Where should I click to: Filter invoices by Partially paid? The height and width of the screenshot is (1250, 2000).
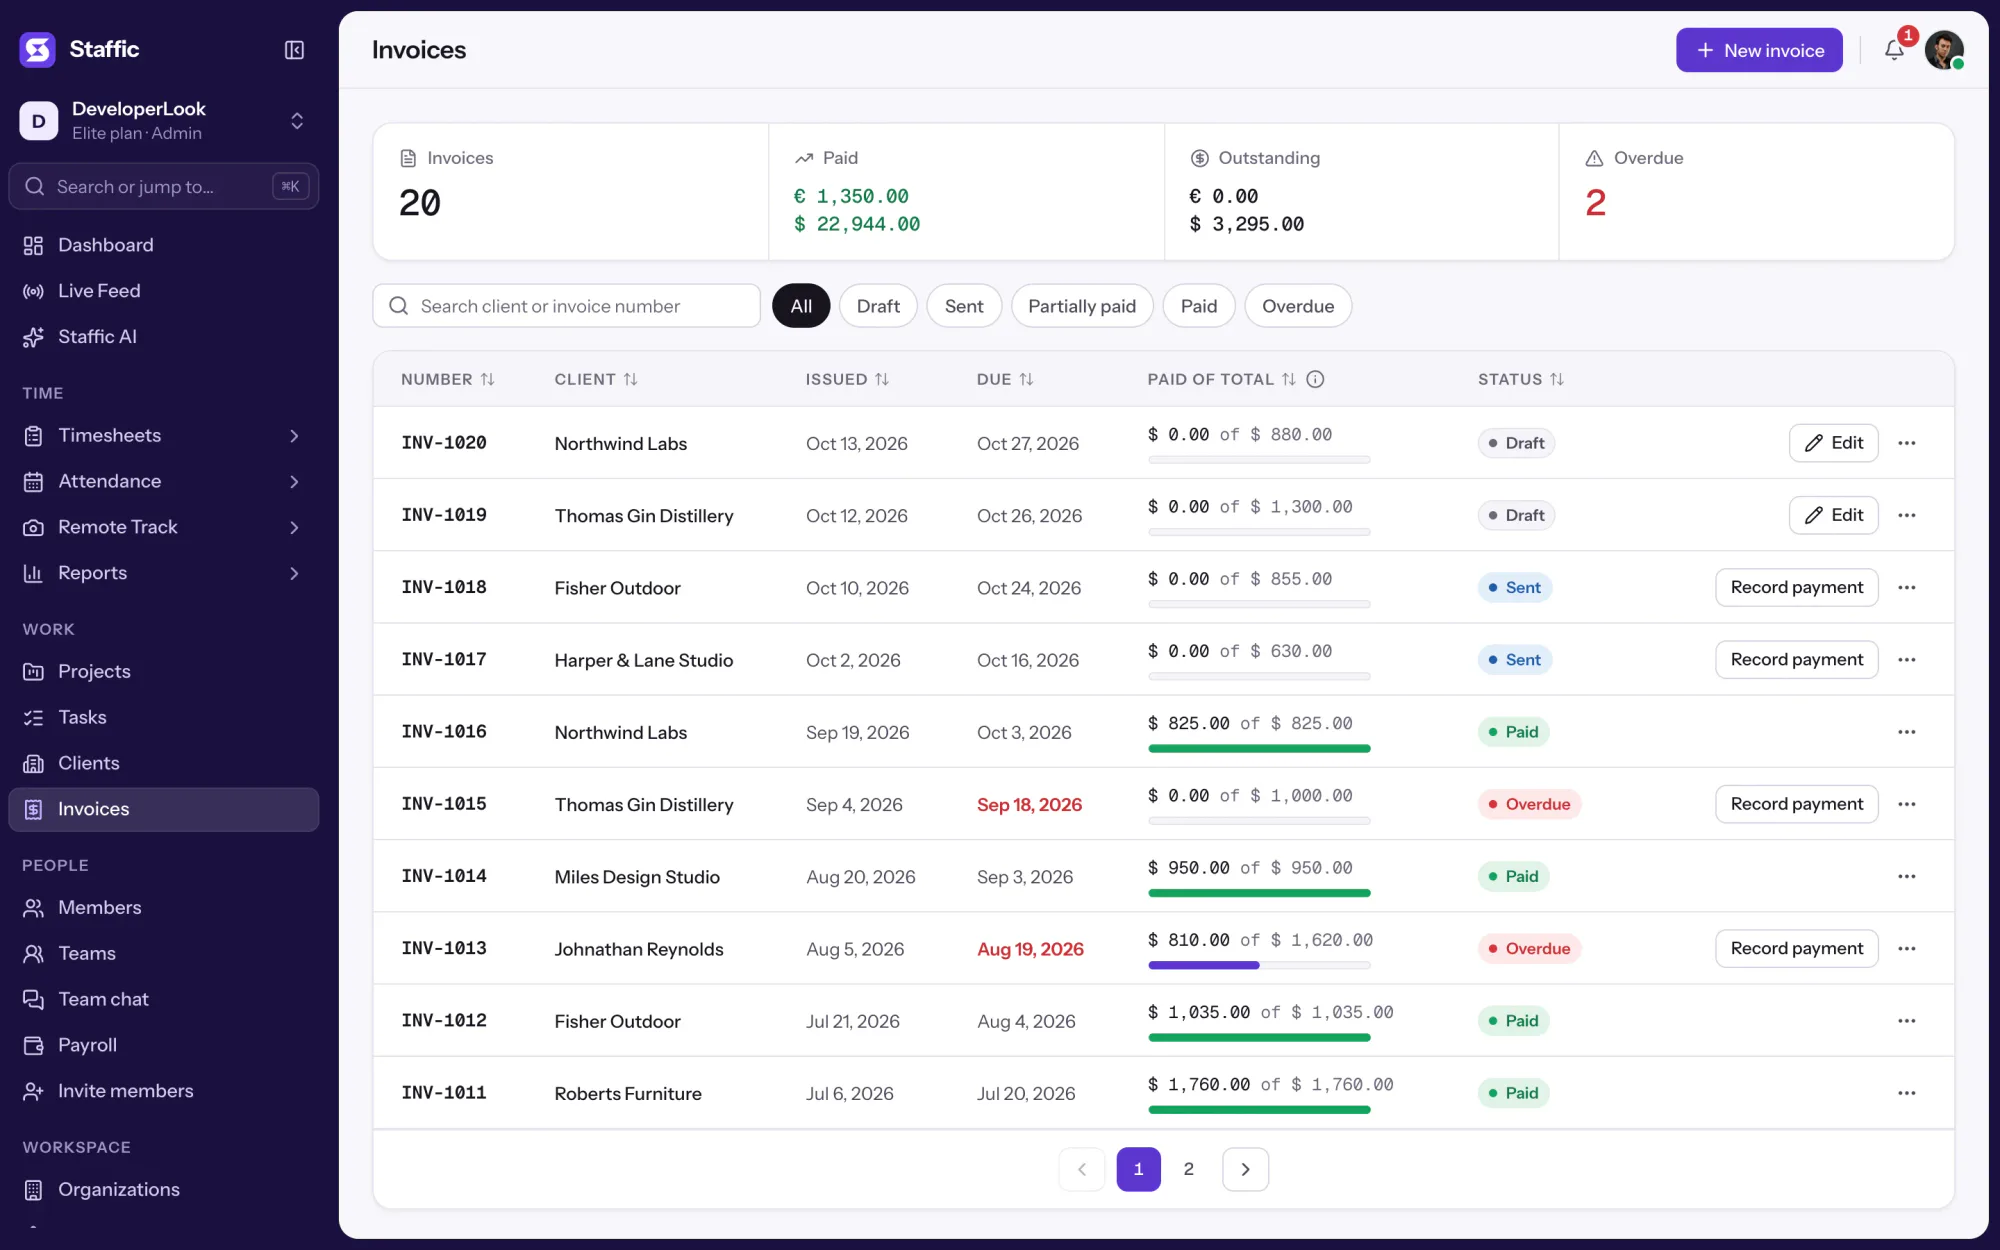[1082, 306]
